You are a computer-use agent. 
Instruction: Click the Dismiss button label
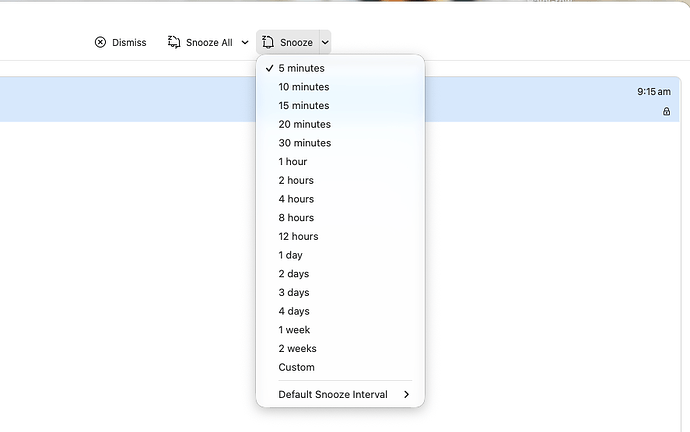click(129, 42)
